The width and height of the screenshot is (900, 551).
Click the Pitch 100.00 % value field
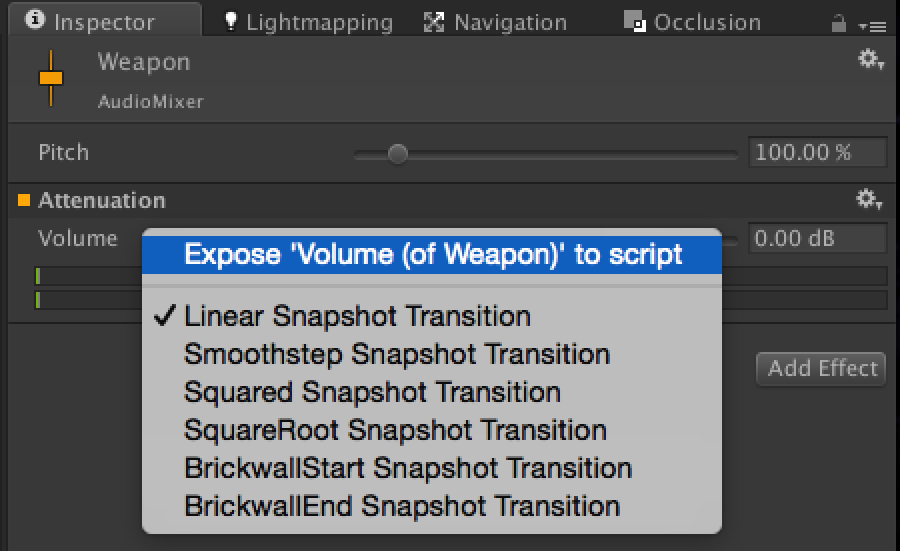click(x=817, y=152)
